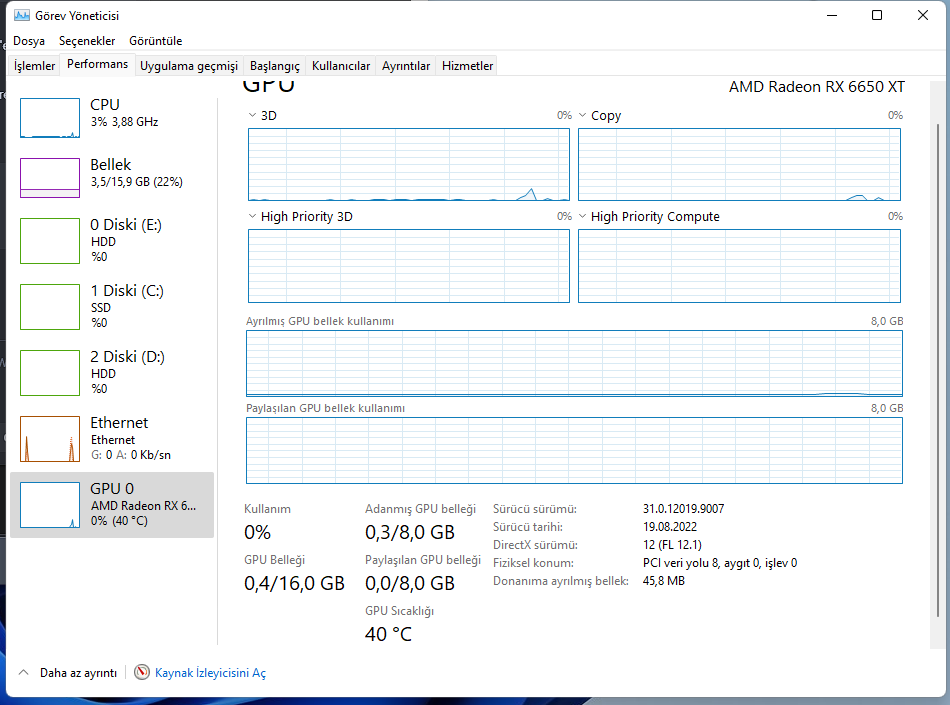Open the Görüntüle menu
This screenshot has width=950, height=705.
pos(156,41)
